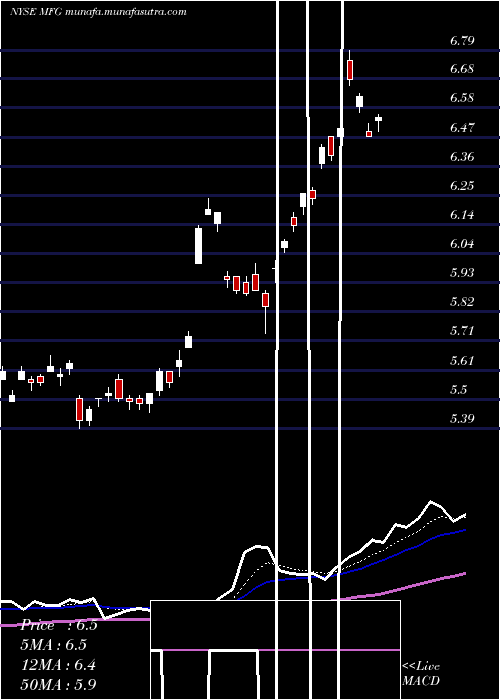Viewport: 500px width, 700px height.
Task: Select the 6.04 price axis label
Action: (462, 244)
